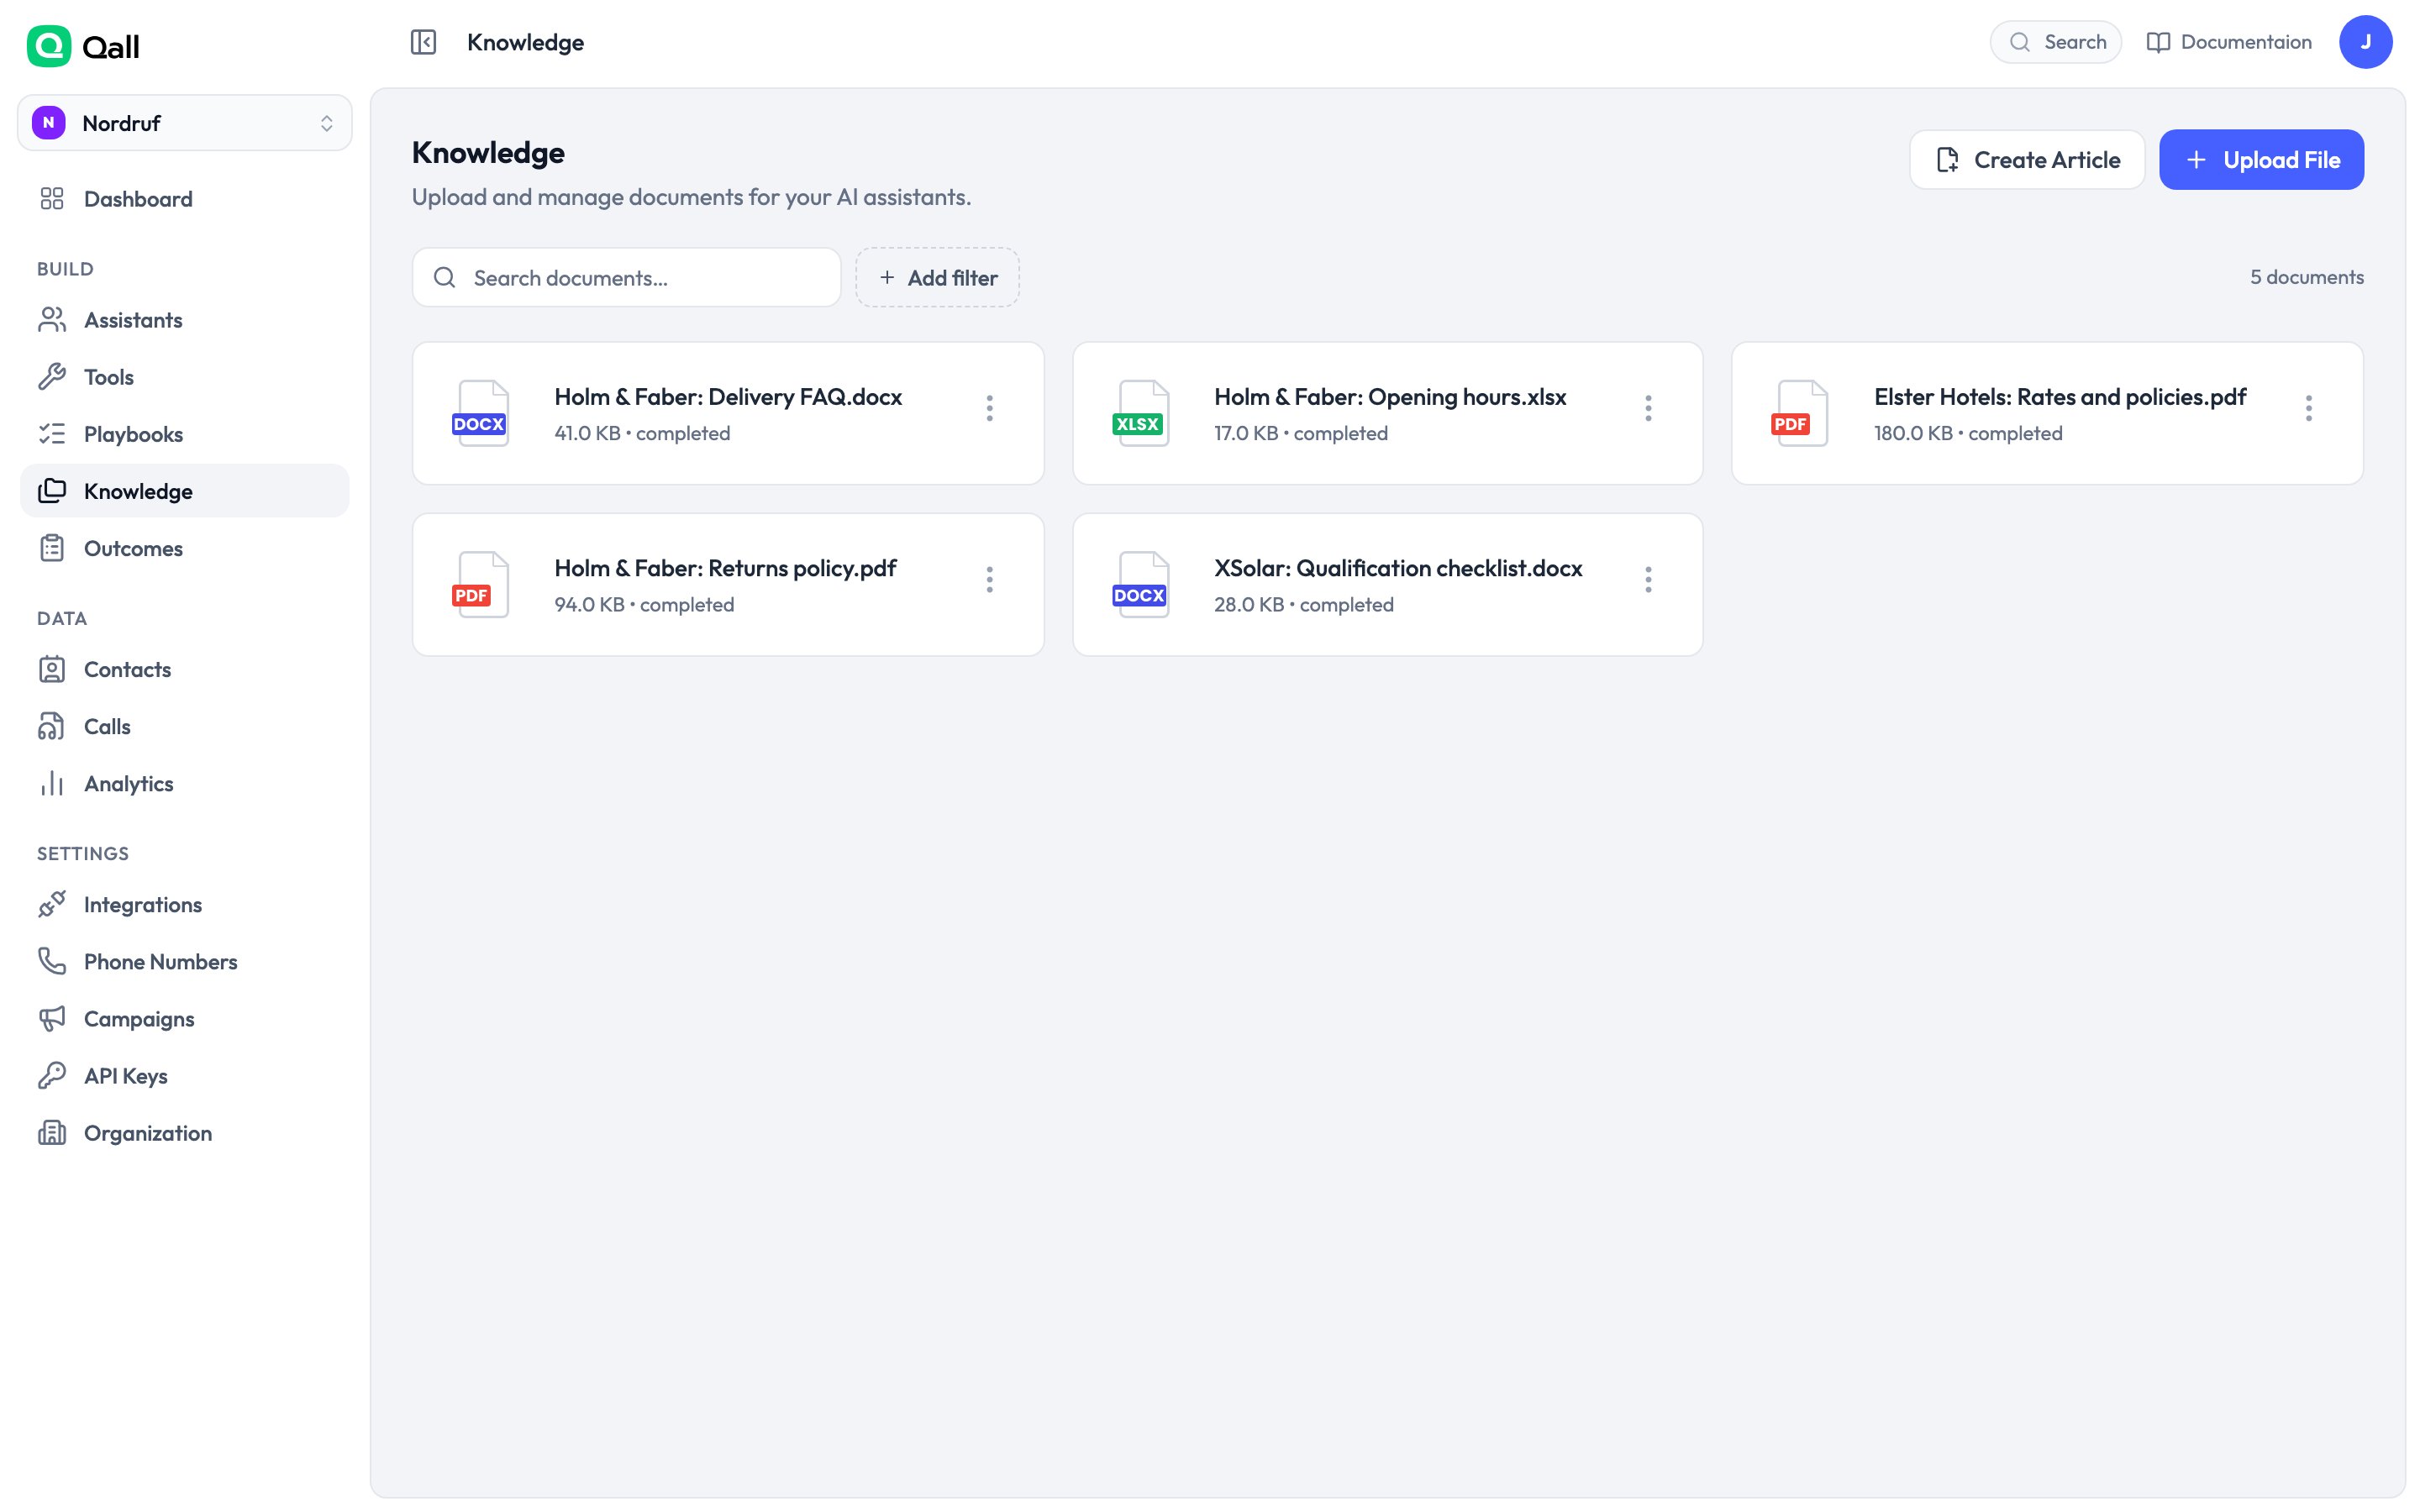2420x1512 pixels.
Task: Click the Upload File button
Action: (2261, 160)
